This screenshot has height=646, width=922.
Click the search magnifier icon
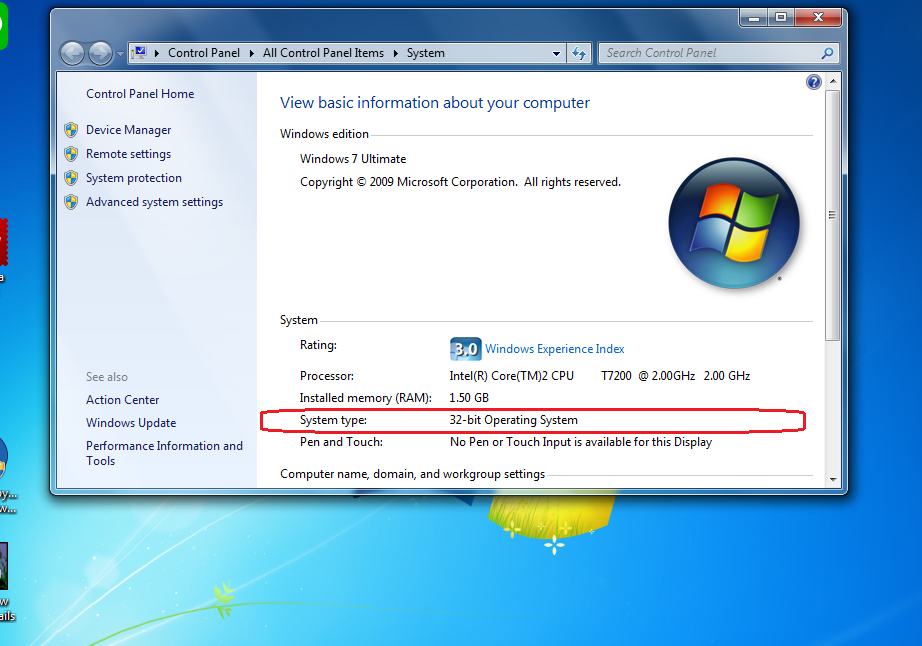827,53
